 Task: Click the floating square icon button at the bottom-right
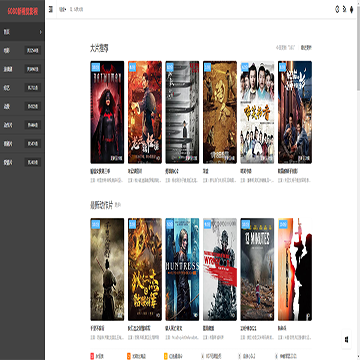coord(347,340)
